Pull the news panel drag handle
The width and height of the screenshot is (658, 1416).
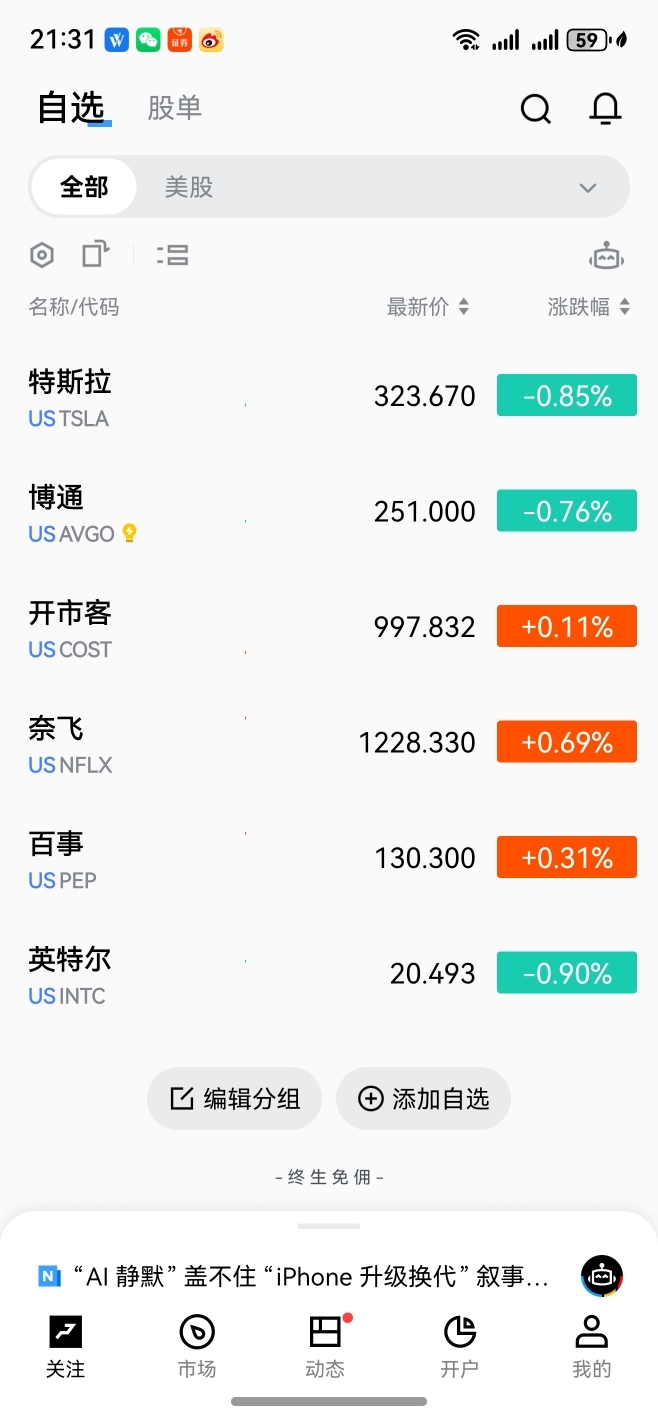[329, 1225]
